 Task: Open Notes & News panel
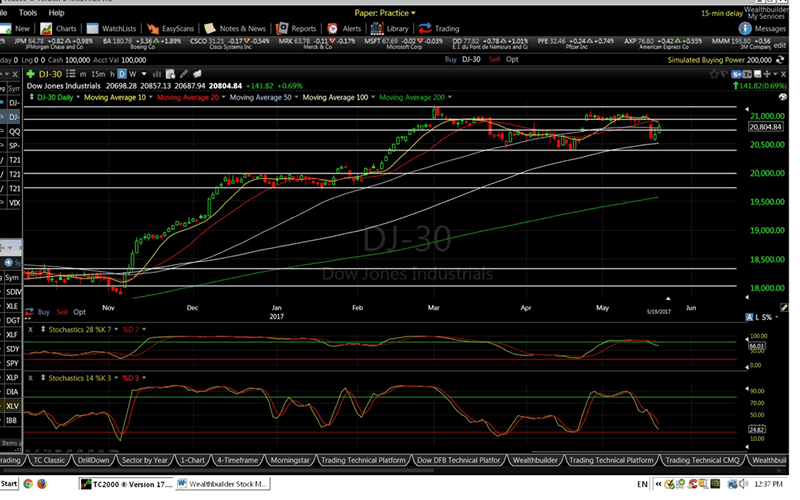tap(235, 29)
